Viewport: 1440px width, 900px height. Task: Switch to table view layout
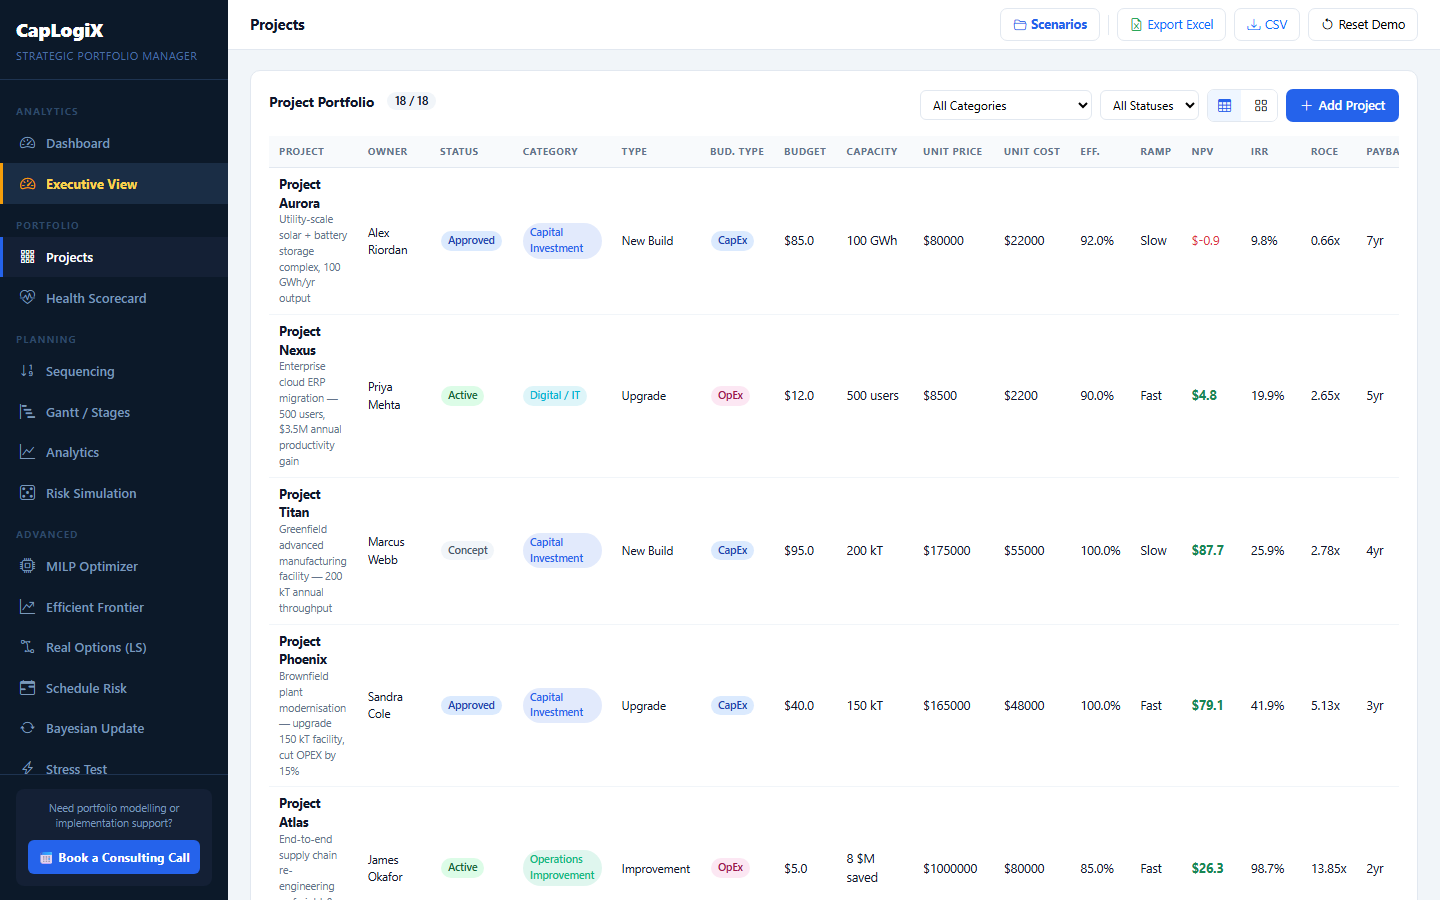[x=1224, y=105]
